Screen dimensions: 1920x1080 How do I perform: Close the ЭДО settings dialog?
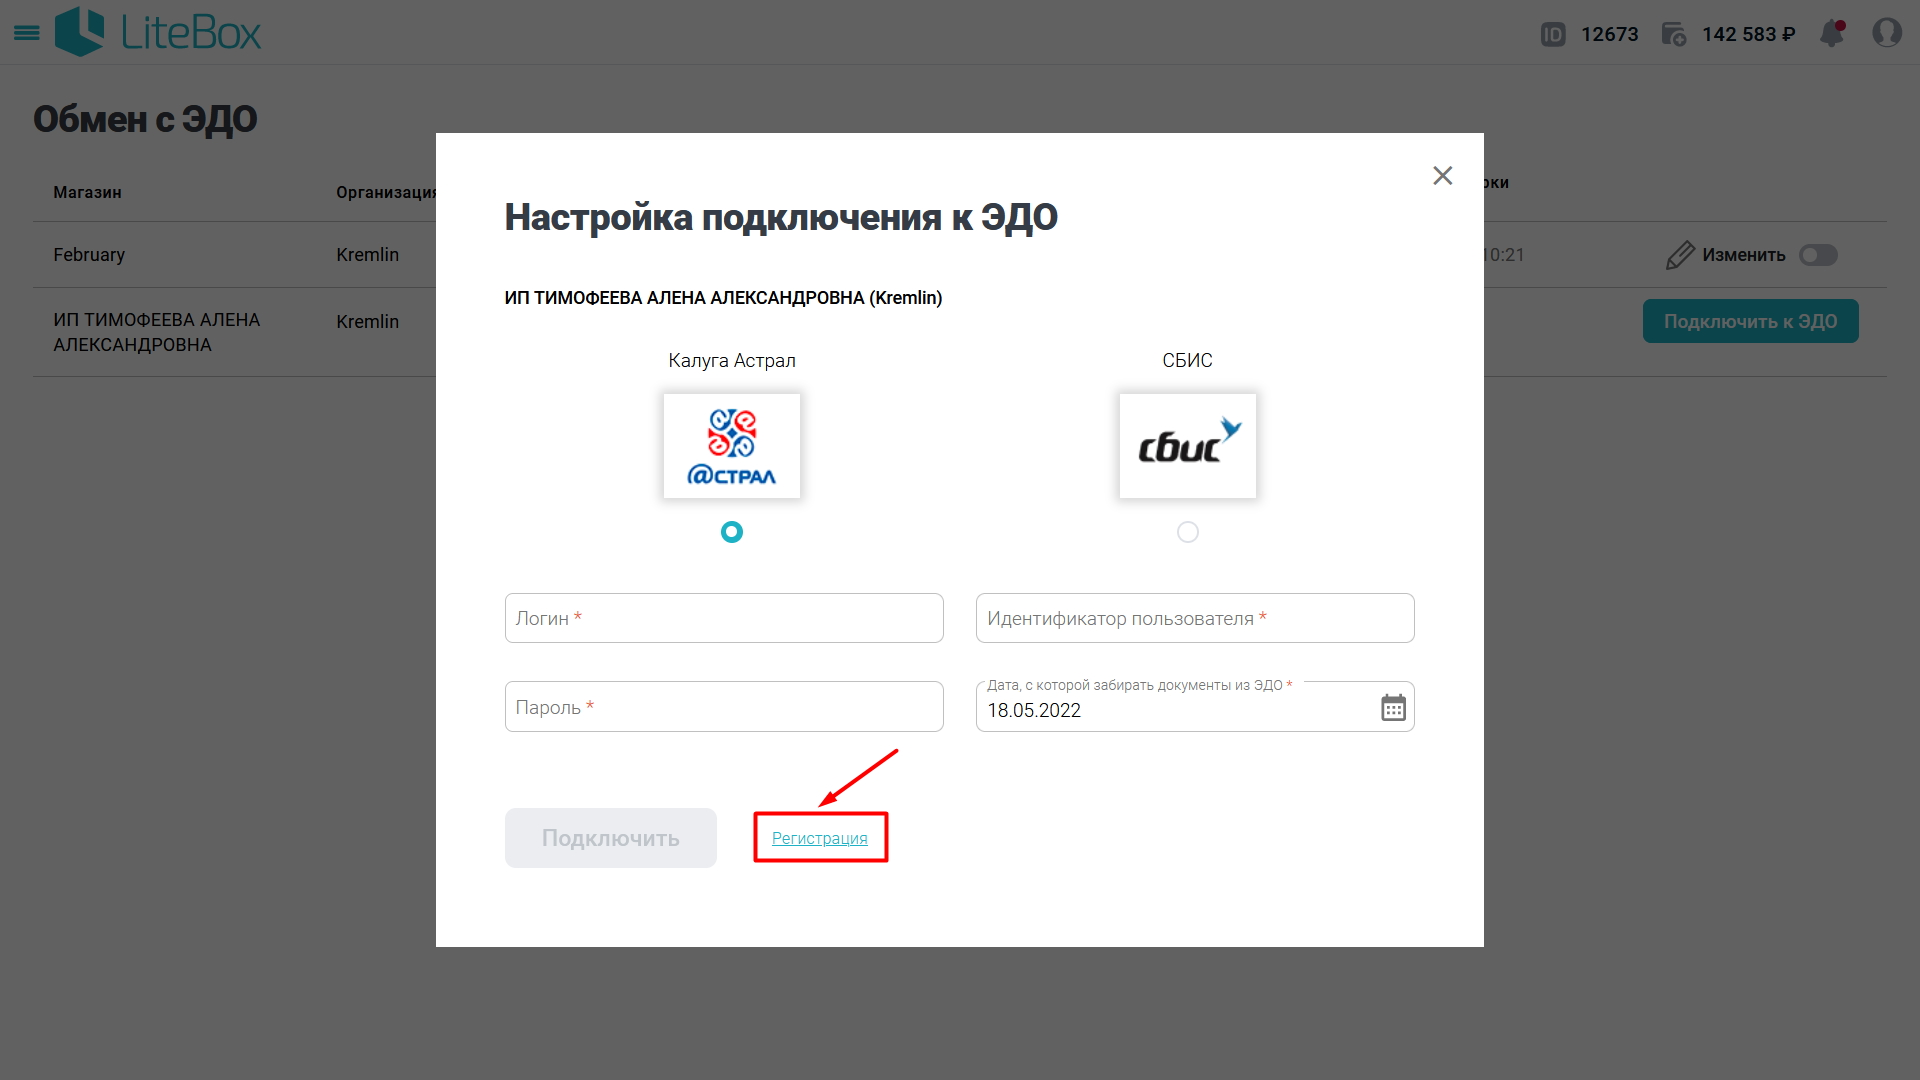[x=1442, y=176]
